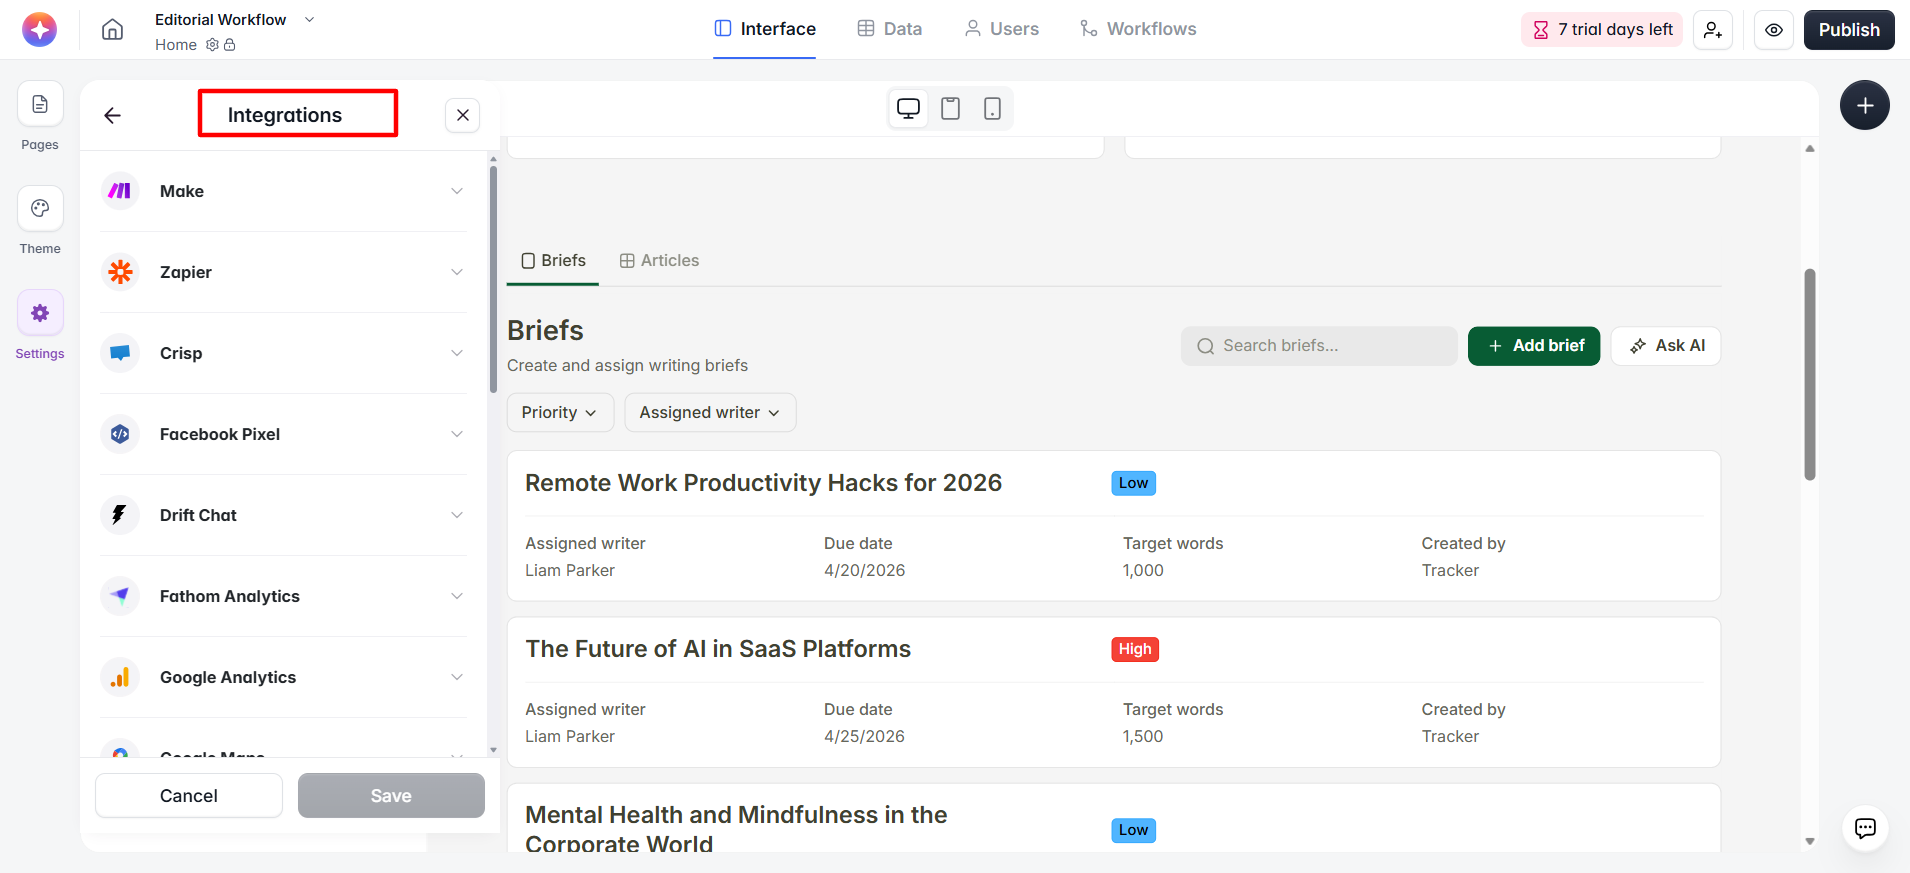
Task: Select mobile preview mode
Action: [992, 108]
